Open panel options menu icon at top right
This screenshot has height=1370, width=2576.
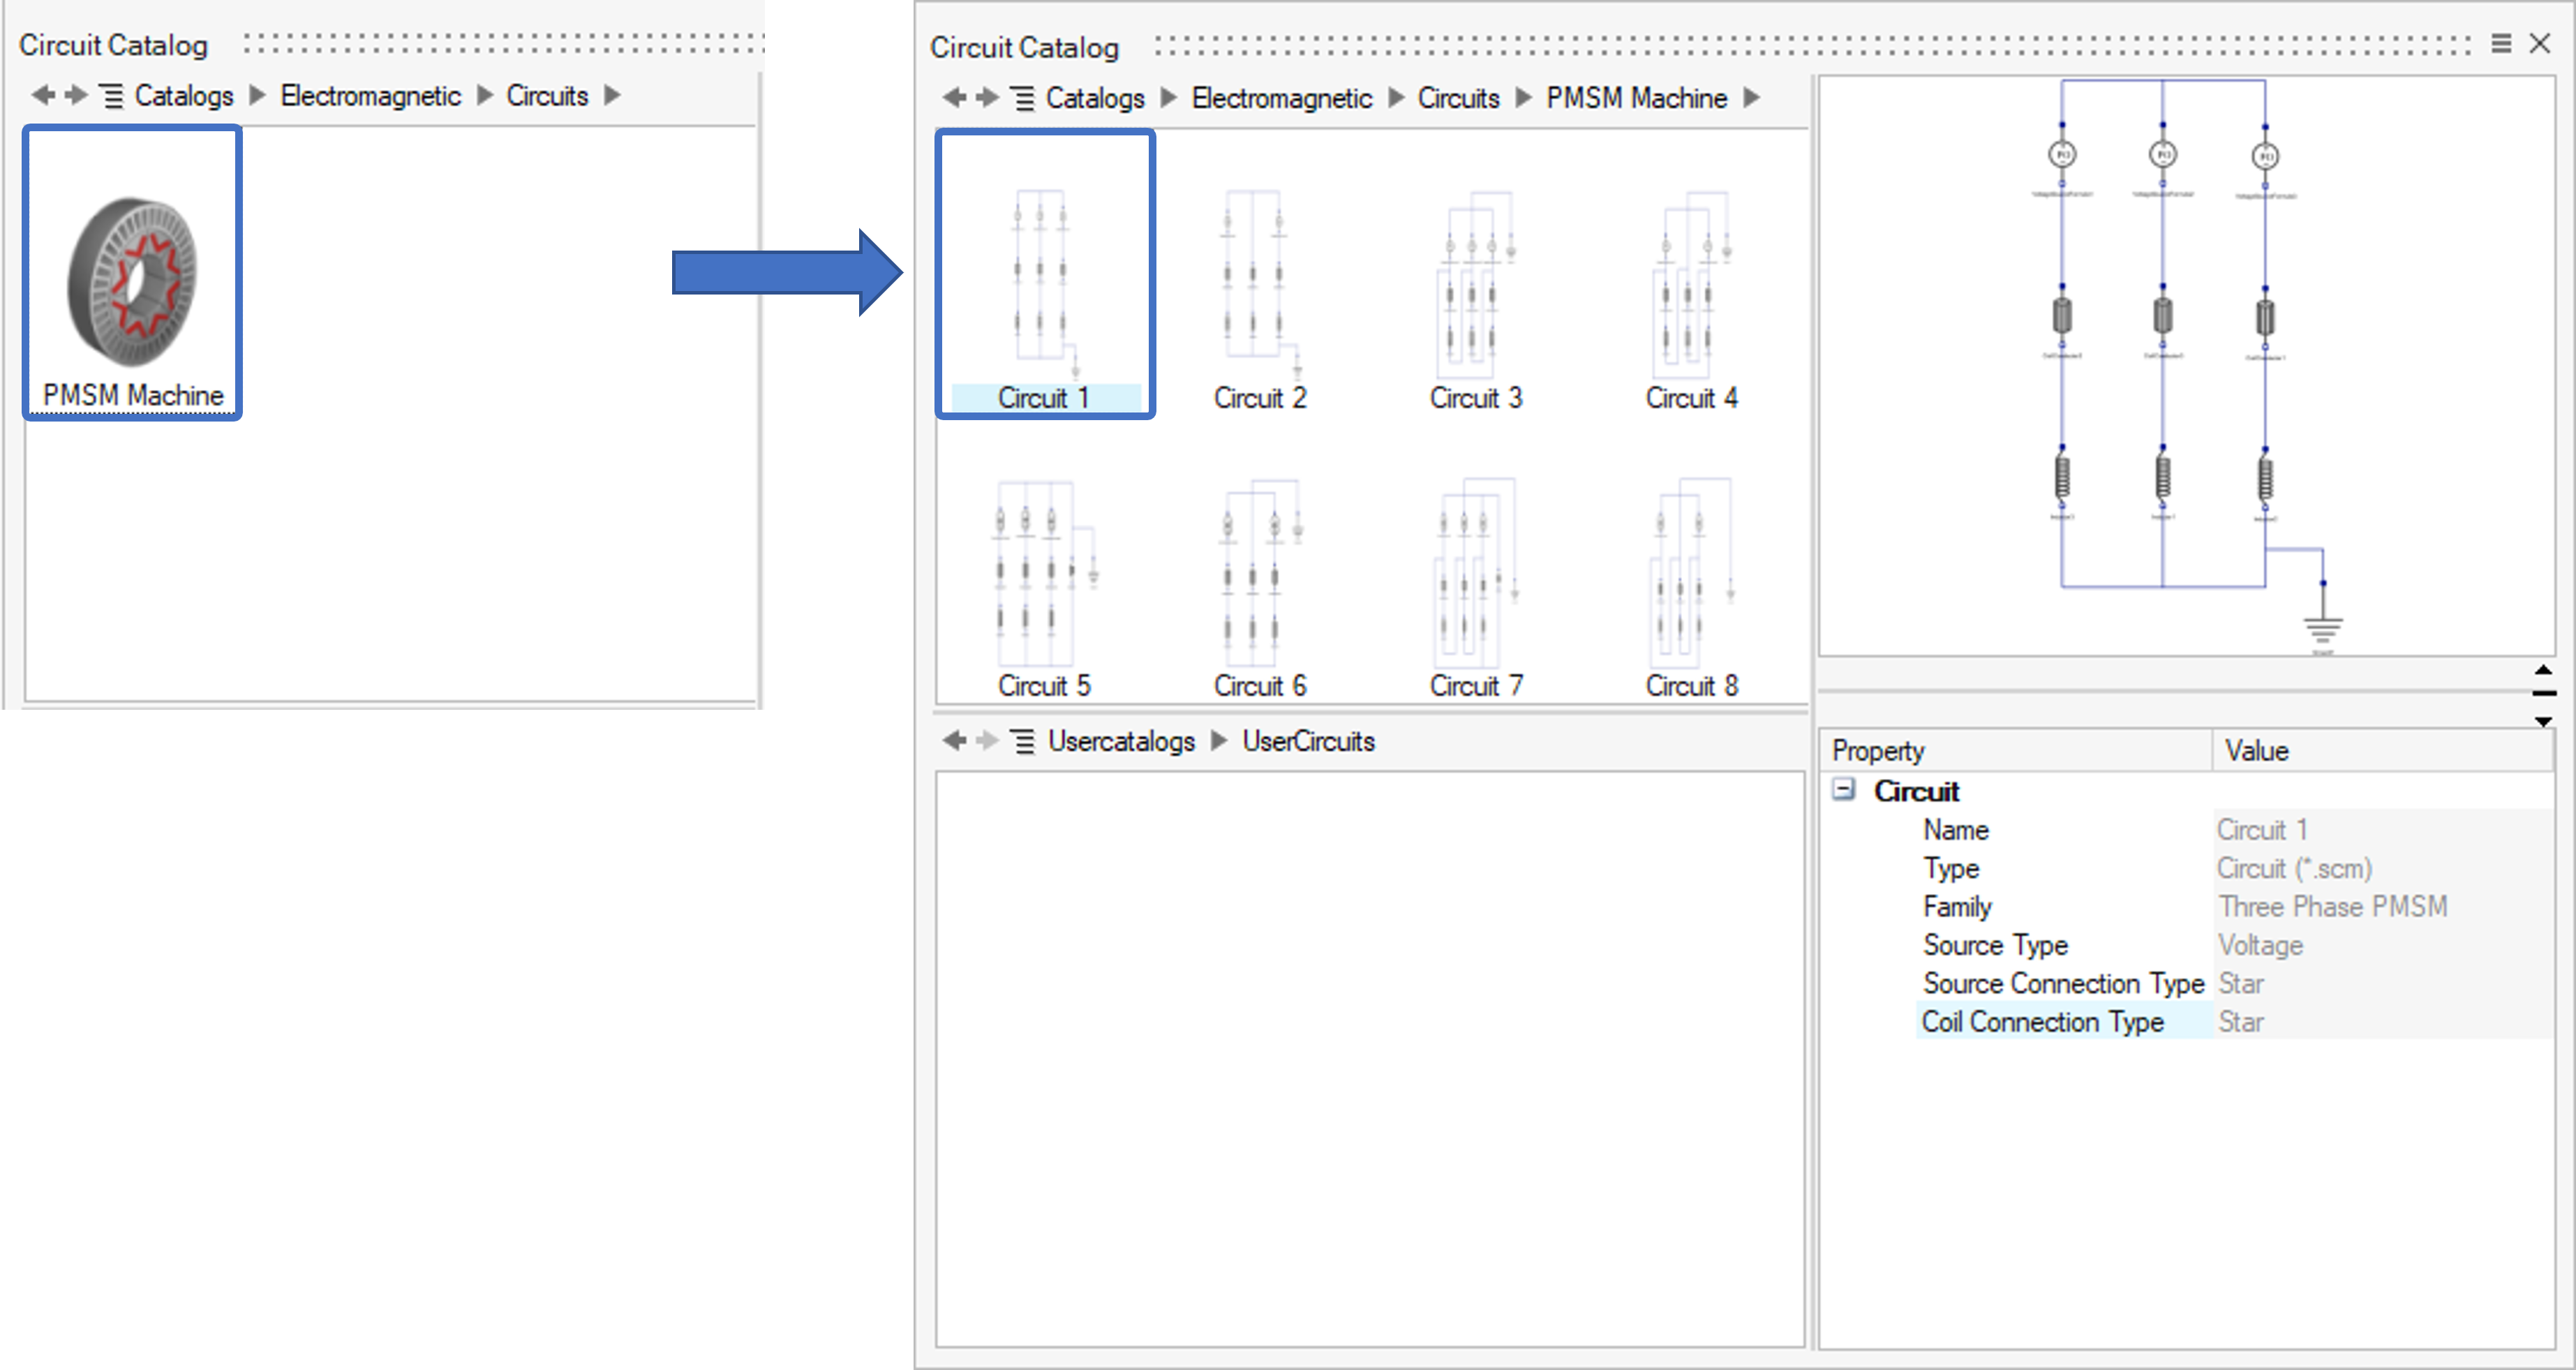pos(2501,43)
